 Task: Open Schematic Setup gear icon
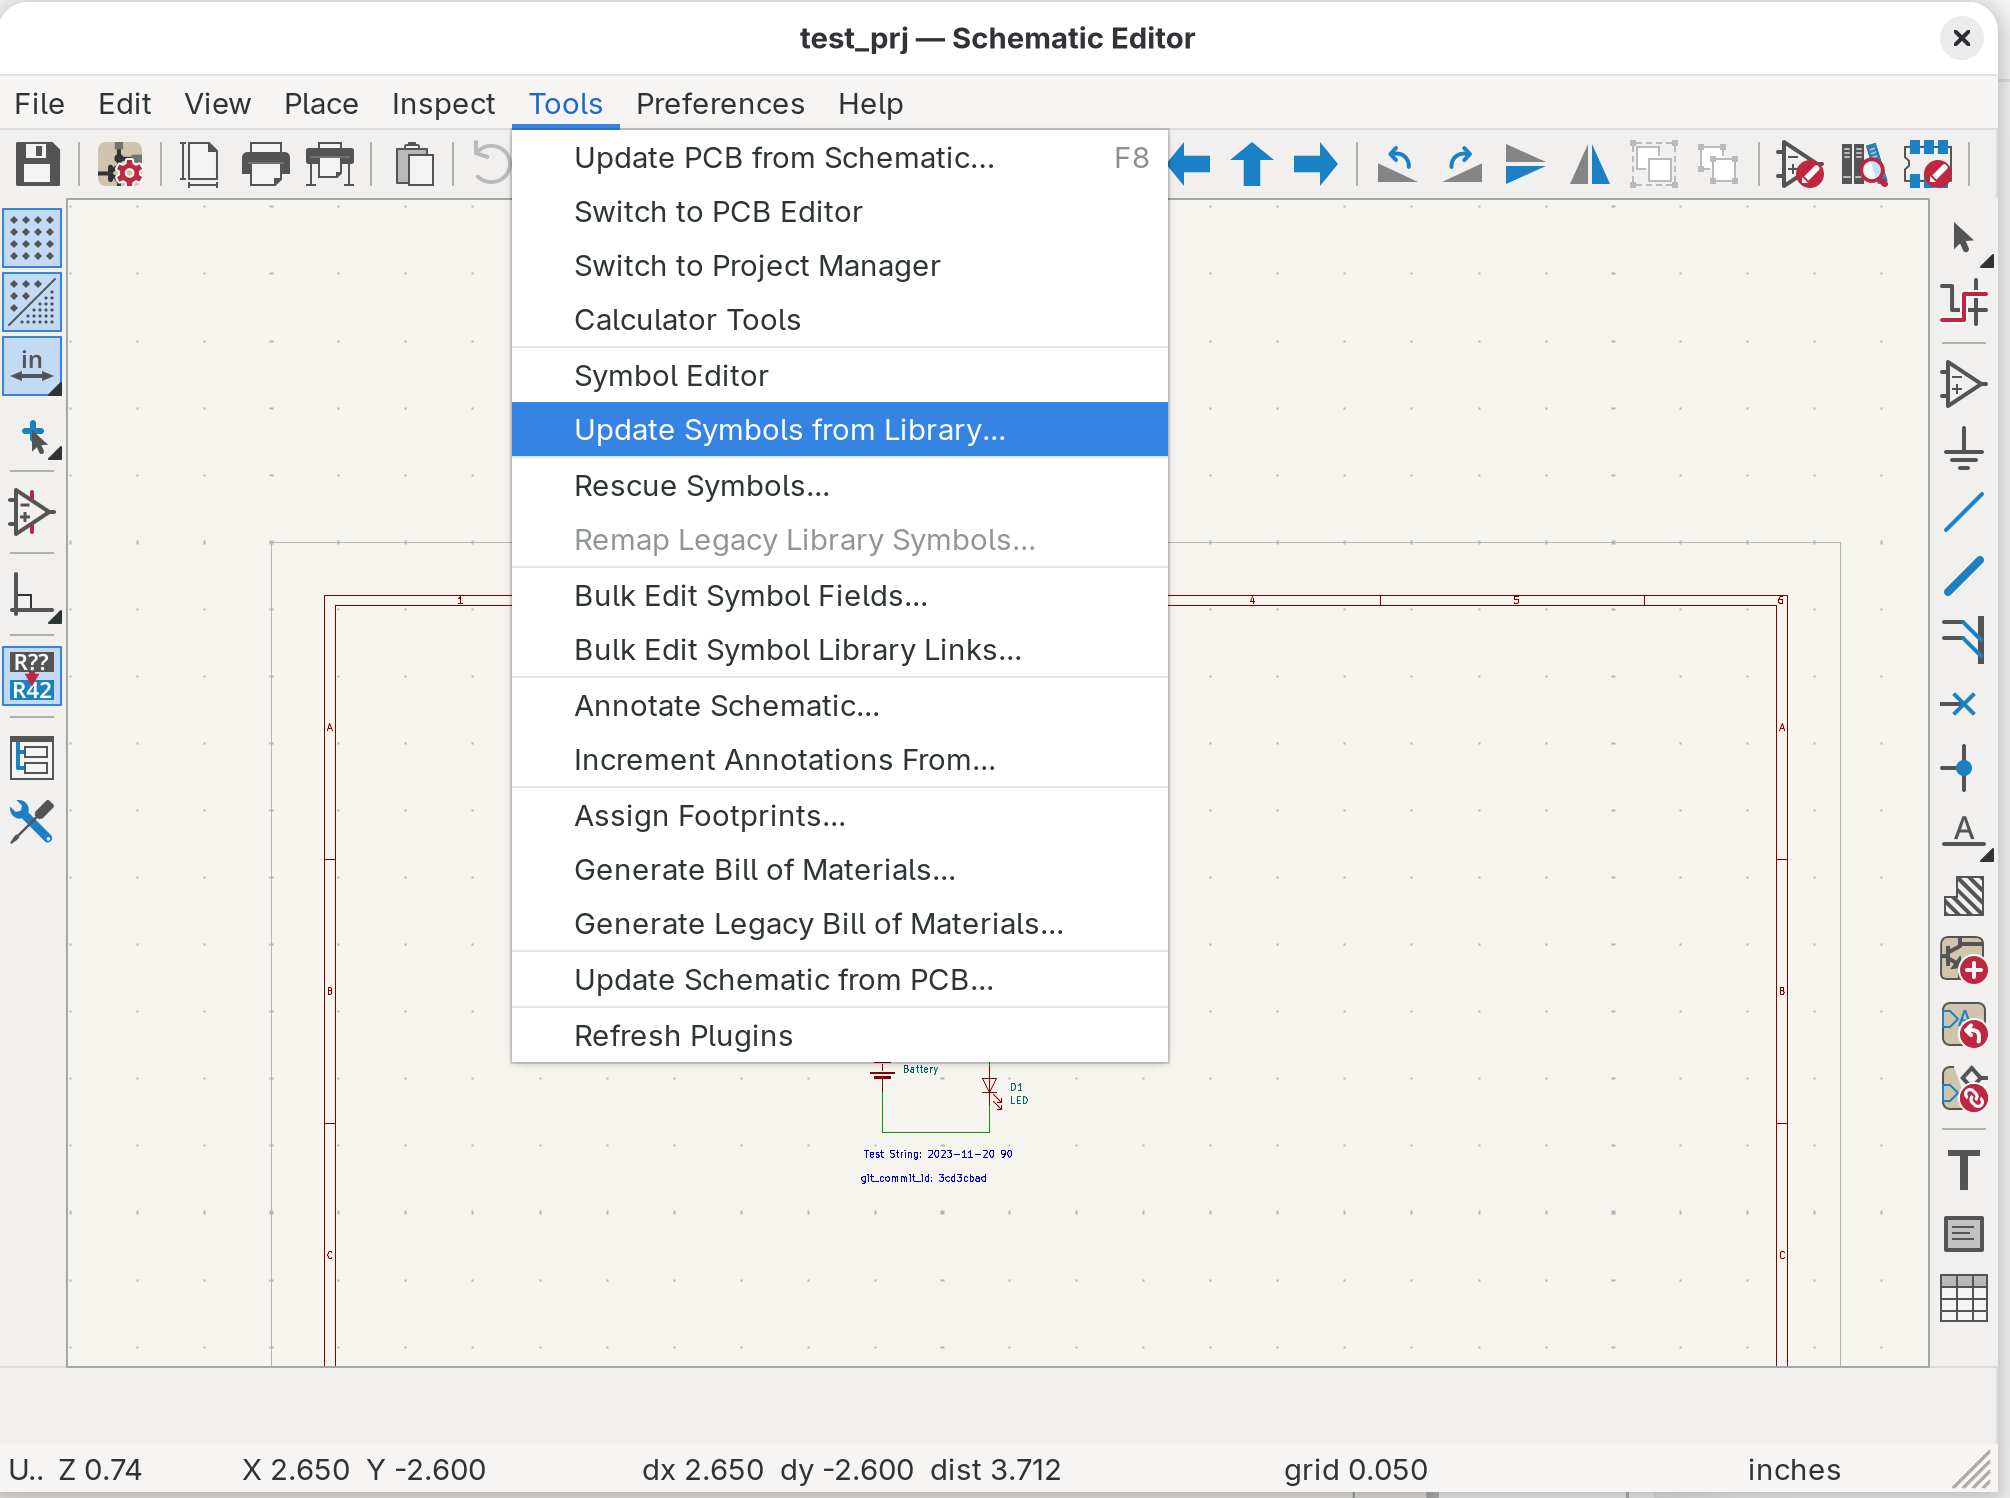120,164
